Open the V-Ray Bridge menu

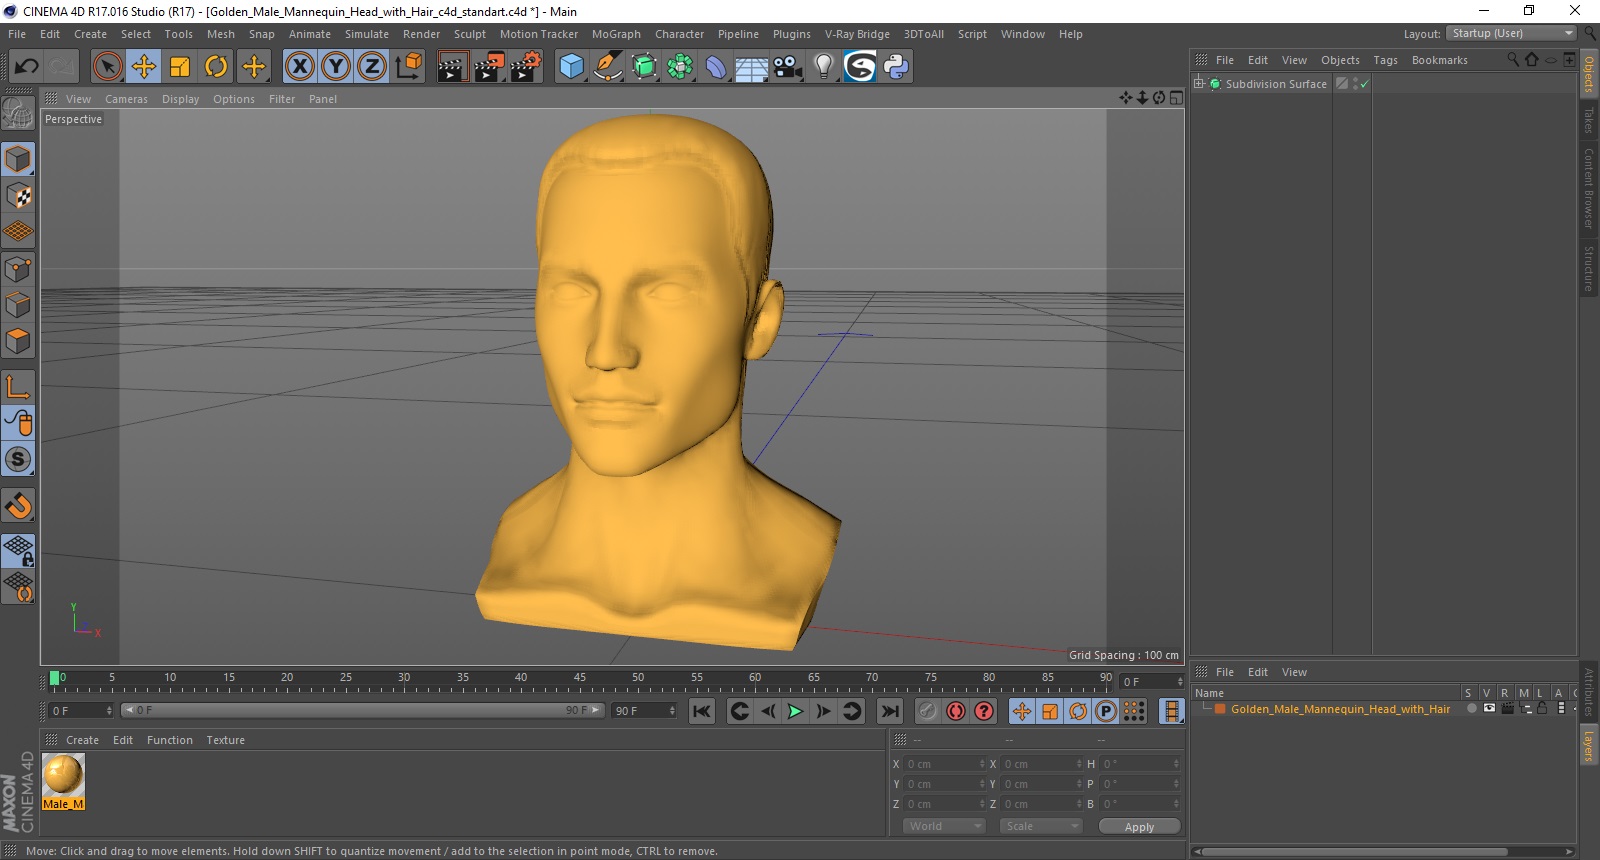click(857, 34)
